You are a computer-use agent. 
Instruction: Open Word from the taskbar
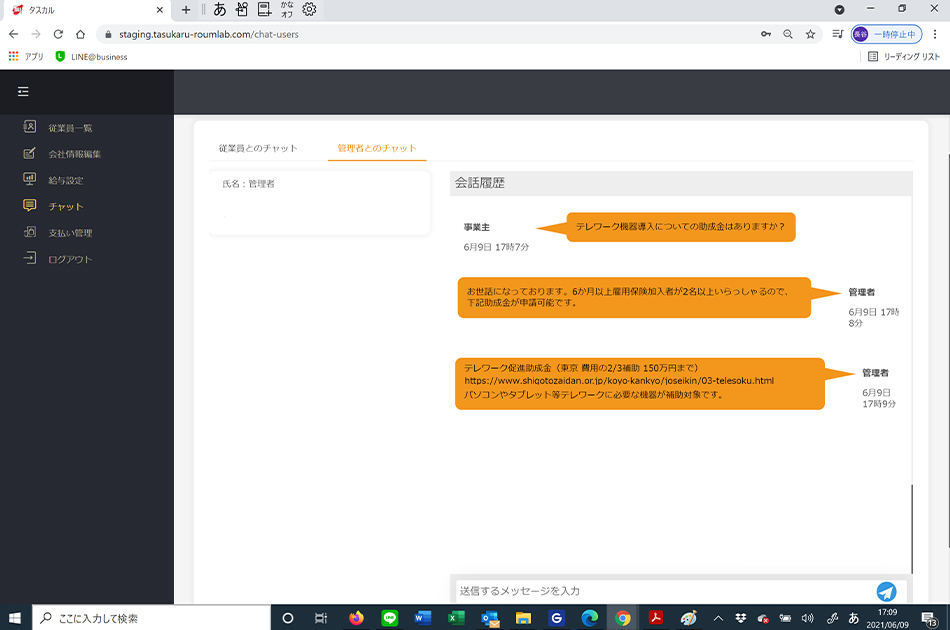[x=423, y=618]
